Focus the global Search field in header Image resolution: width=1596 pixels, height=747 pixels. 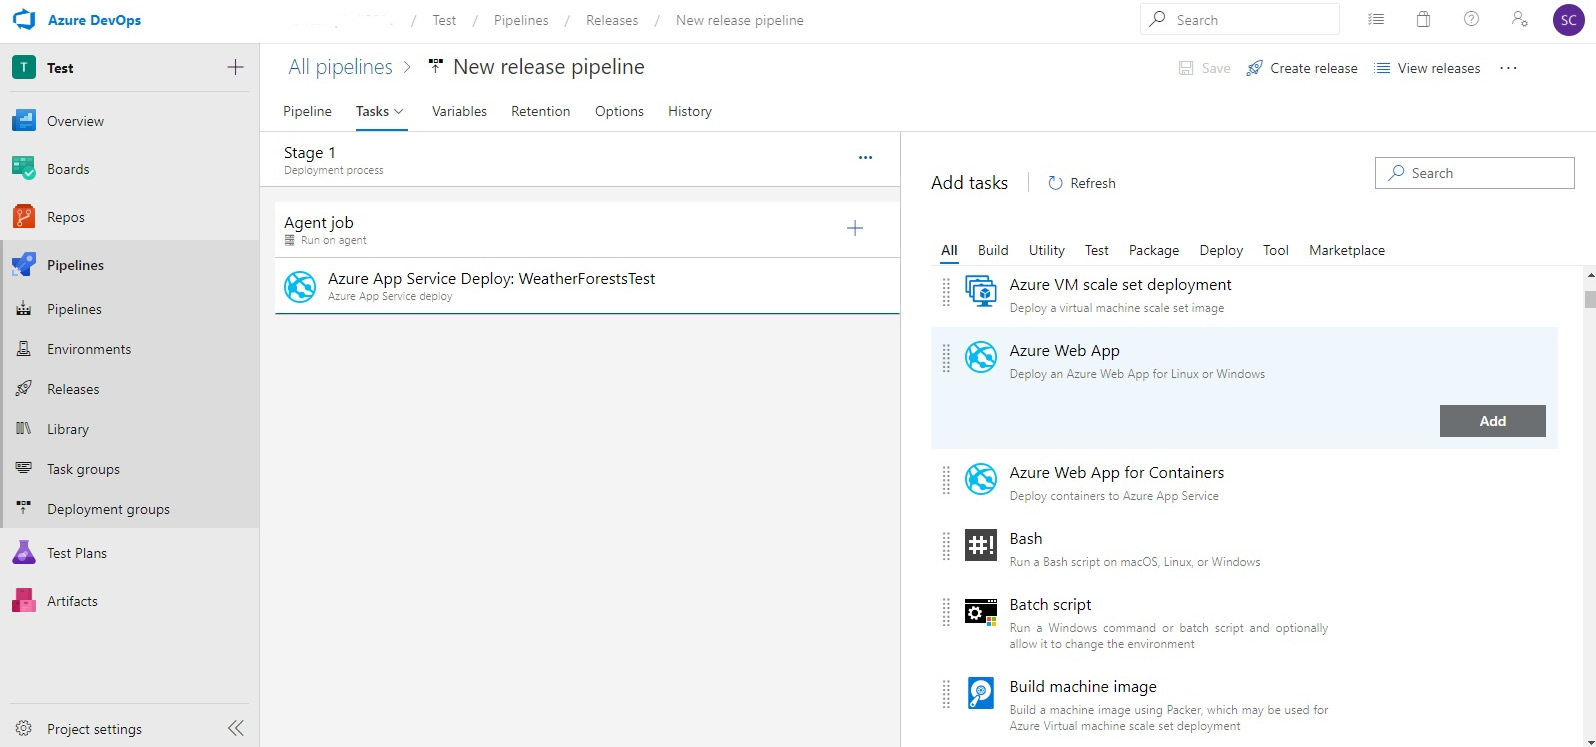[x=1240, y=19]
